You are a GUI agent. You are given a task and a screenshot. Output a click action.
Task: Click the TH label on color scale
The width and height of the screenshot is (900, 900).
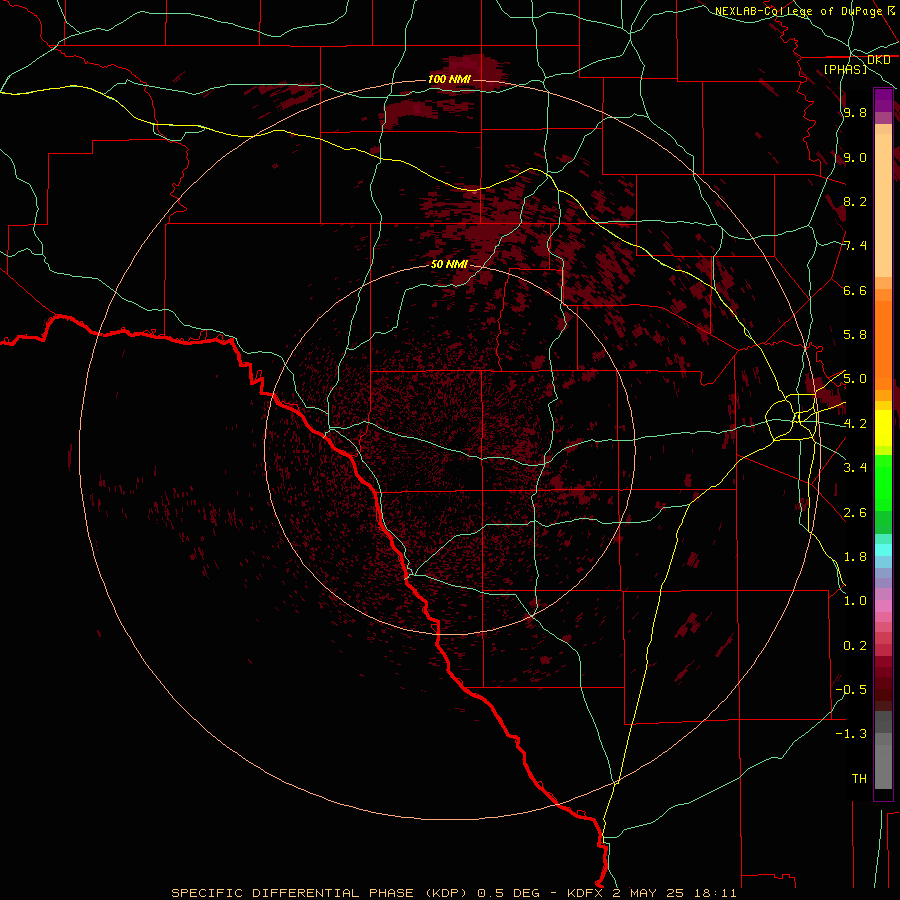pos(859,779)
